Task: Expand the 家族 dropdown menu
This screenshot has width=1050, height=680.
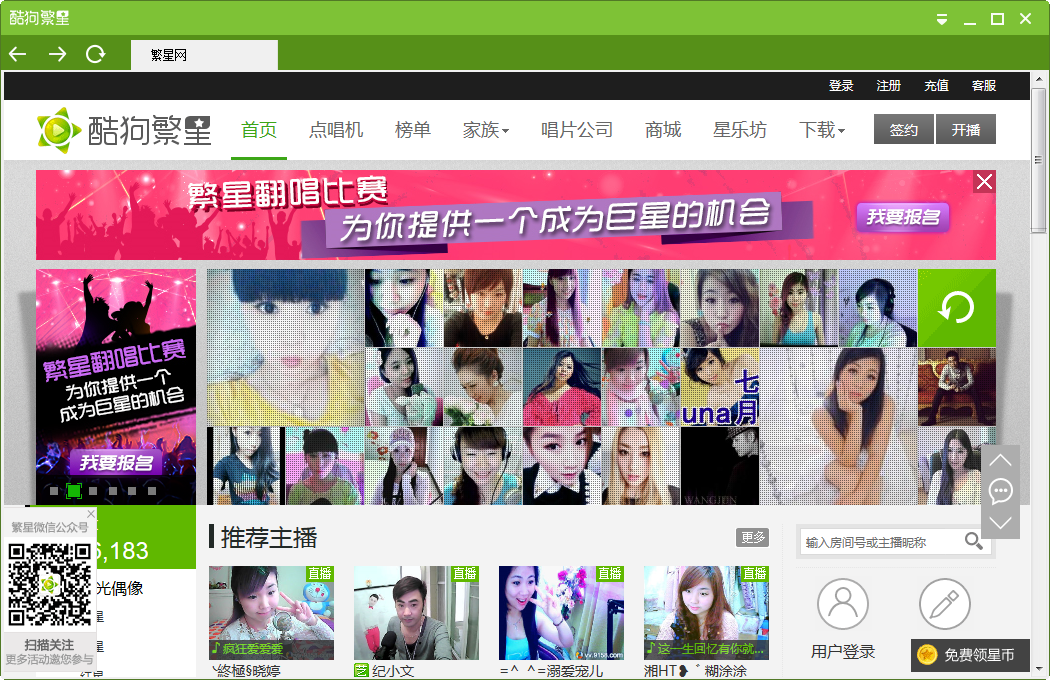Action: pos(486,130)
